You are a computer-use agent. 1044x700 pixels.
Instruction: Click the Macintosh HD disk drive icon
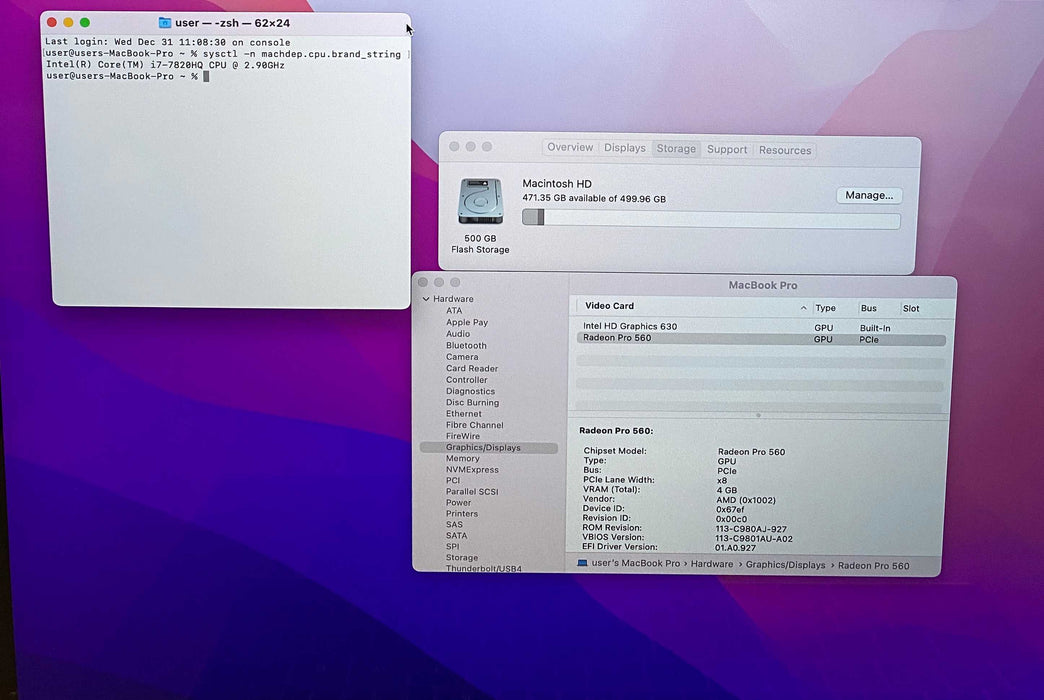(x=480, y=201)
